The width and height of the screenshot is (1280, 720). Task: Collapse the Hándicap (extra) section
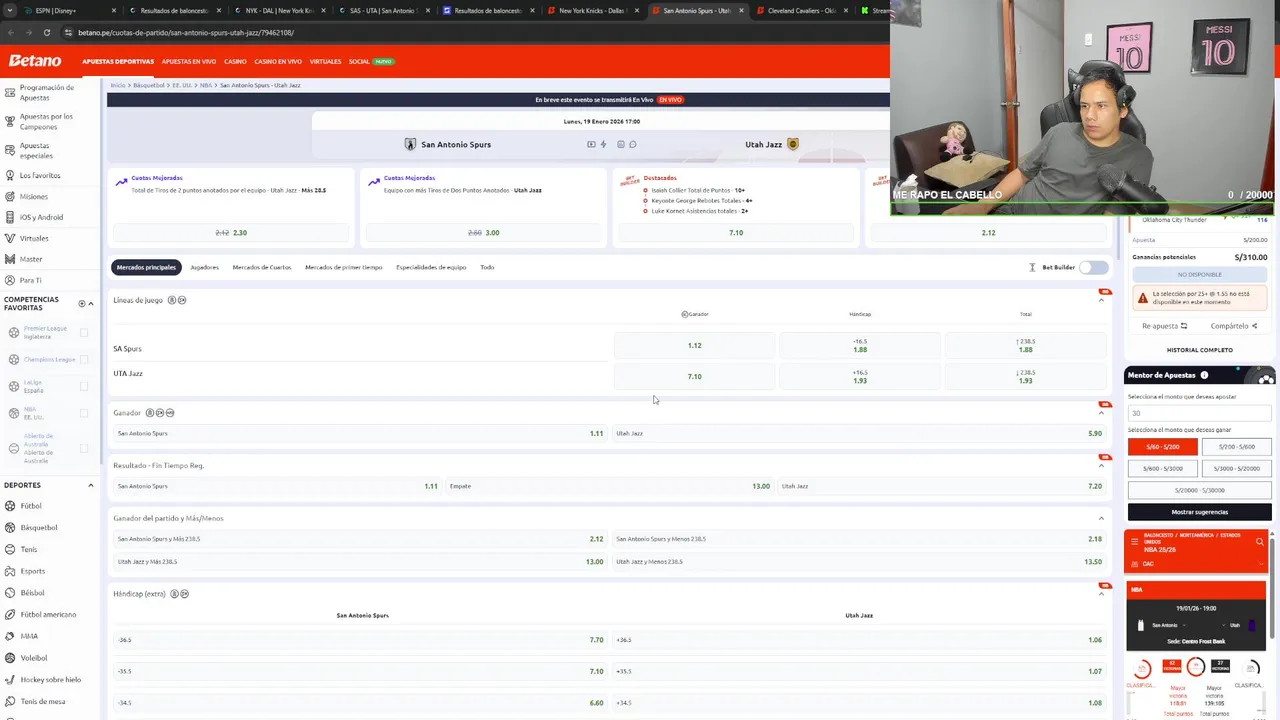click(1102, 594)
